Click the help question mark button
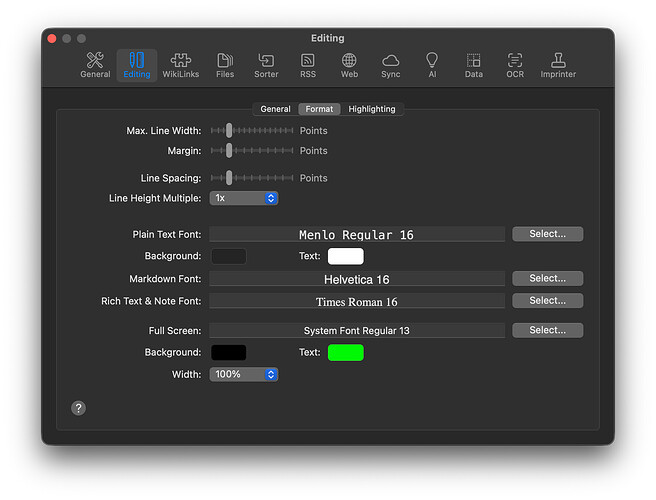 (78, 408)
